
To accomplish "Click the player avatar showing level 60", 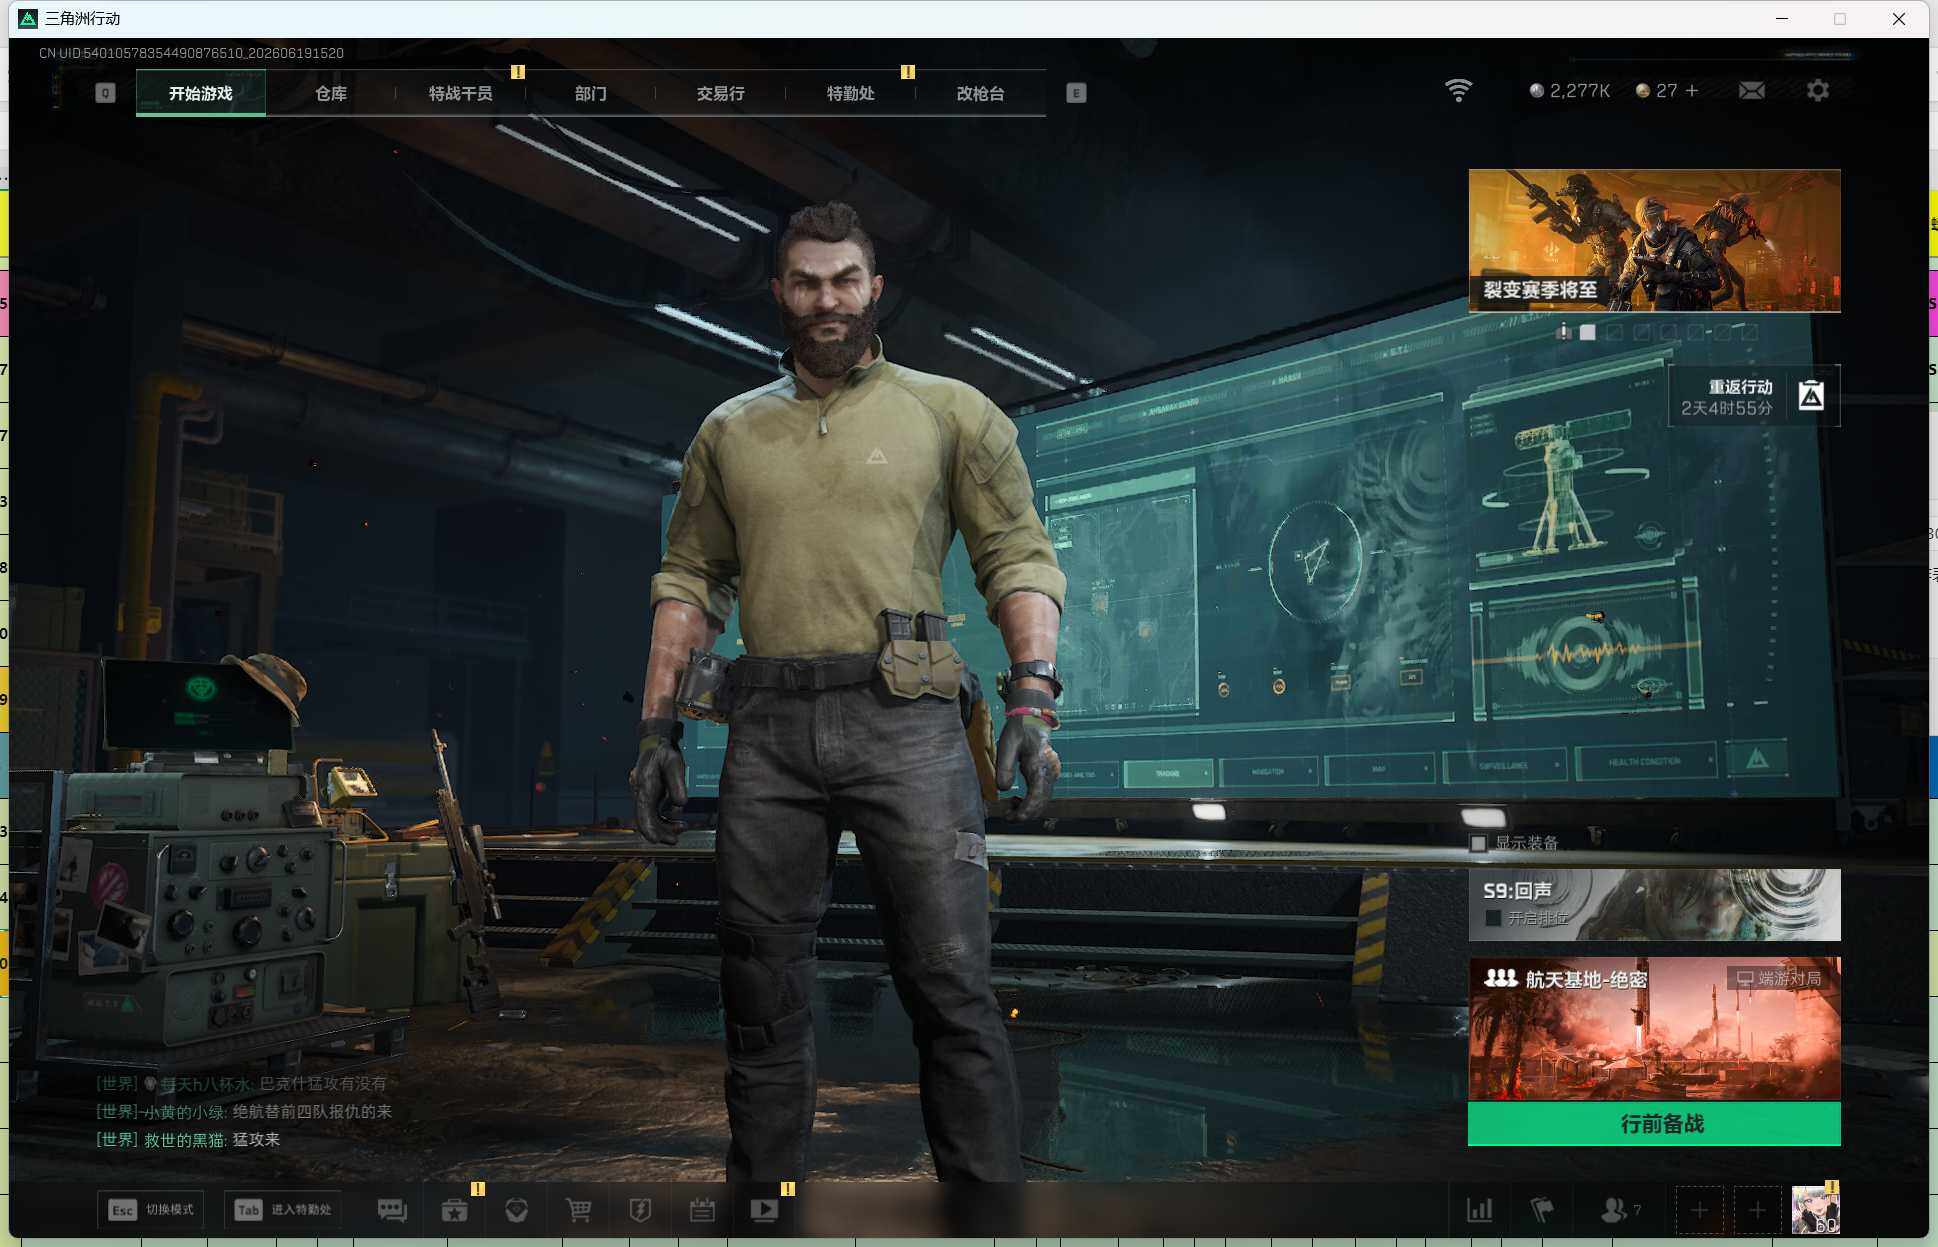I will pos(1815,1210).
